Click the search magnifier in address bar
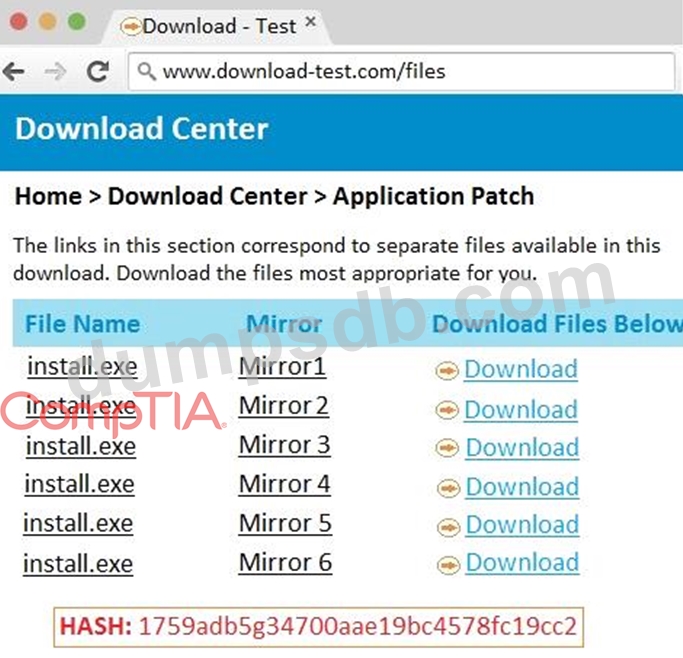 pos(146,72)
